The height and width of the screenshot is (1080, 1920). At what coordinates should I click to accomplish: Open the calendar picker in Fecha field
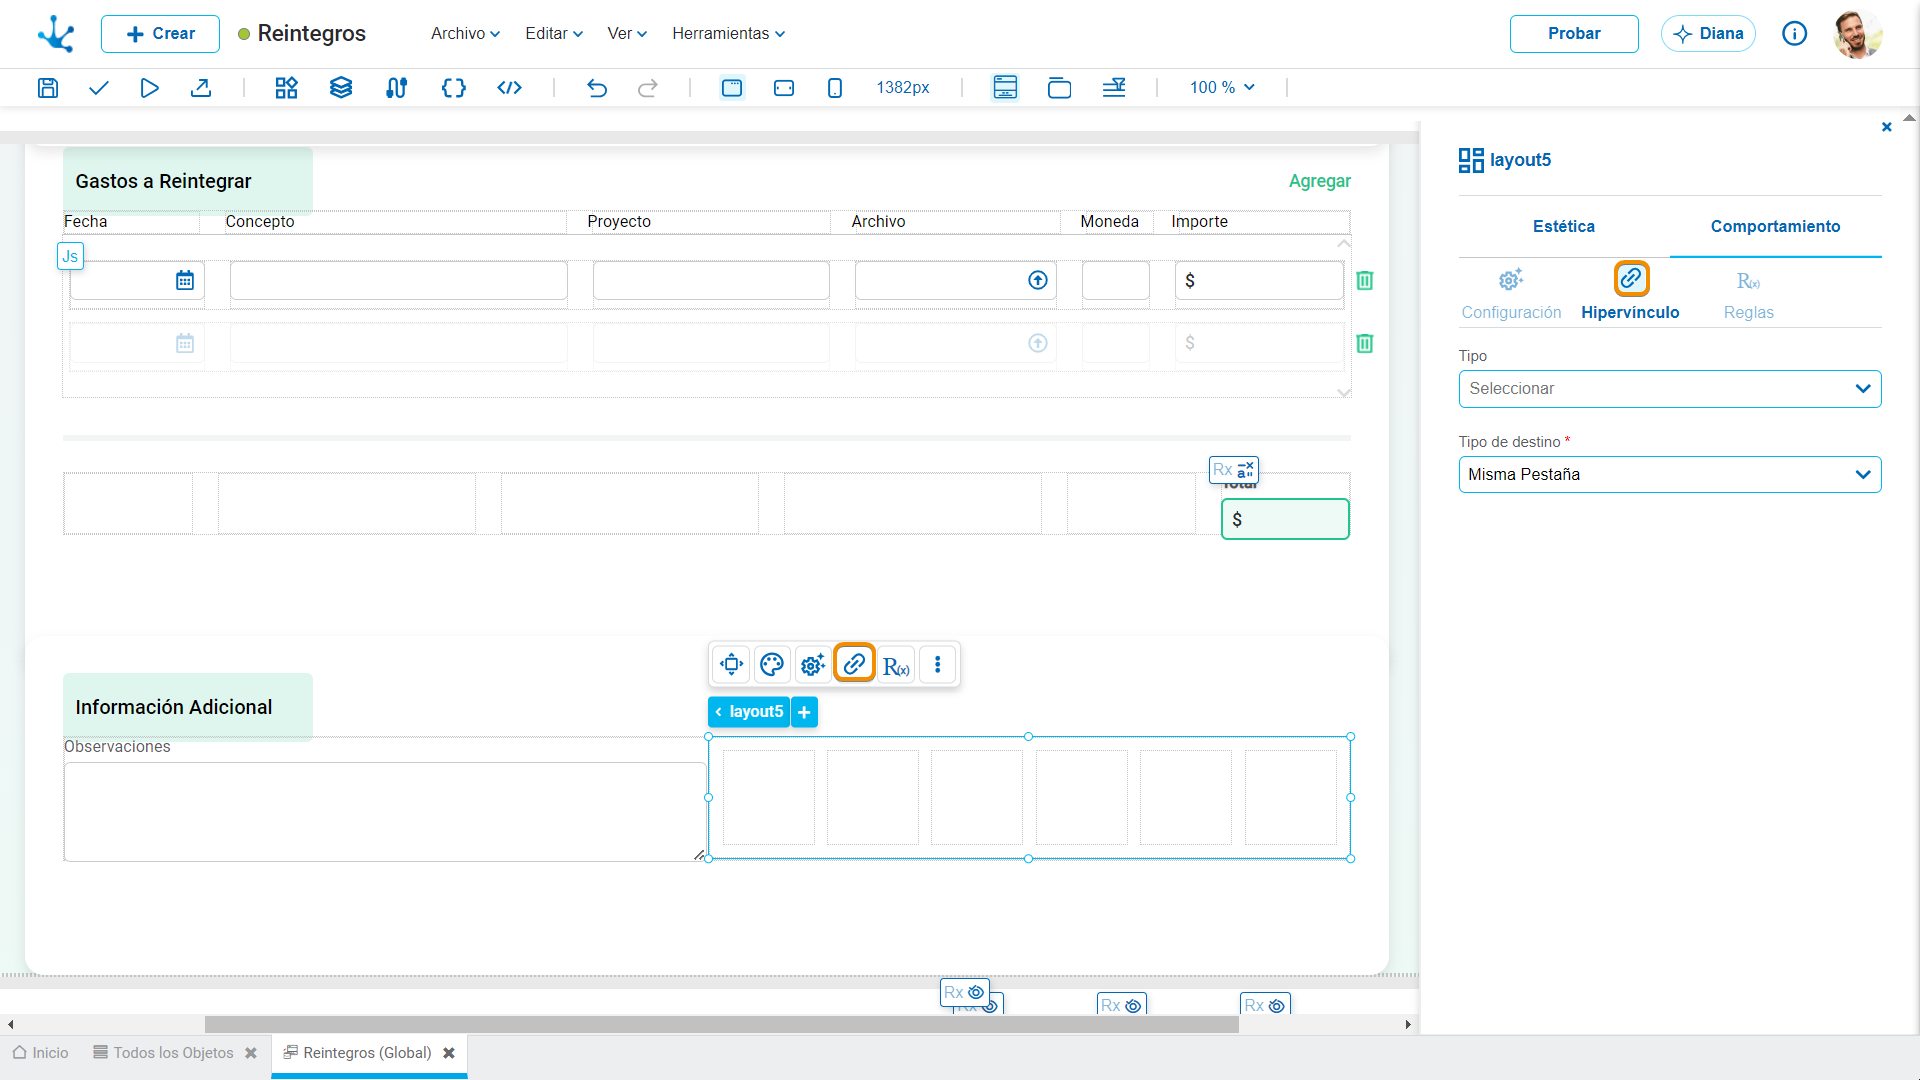[x=185, y=281]
